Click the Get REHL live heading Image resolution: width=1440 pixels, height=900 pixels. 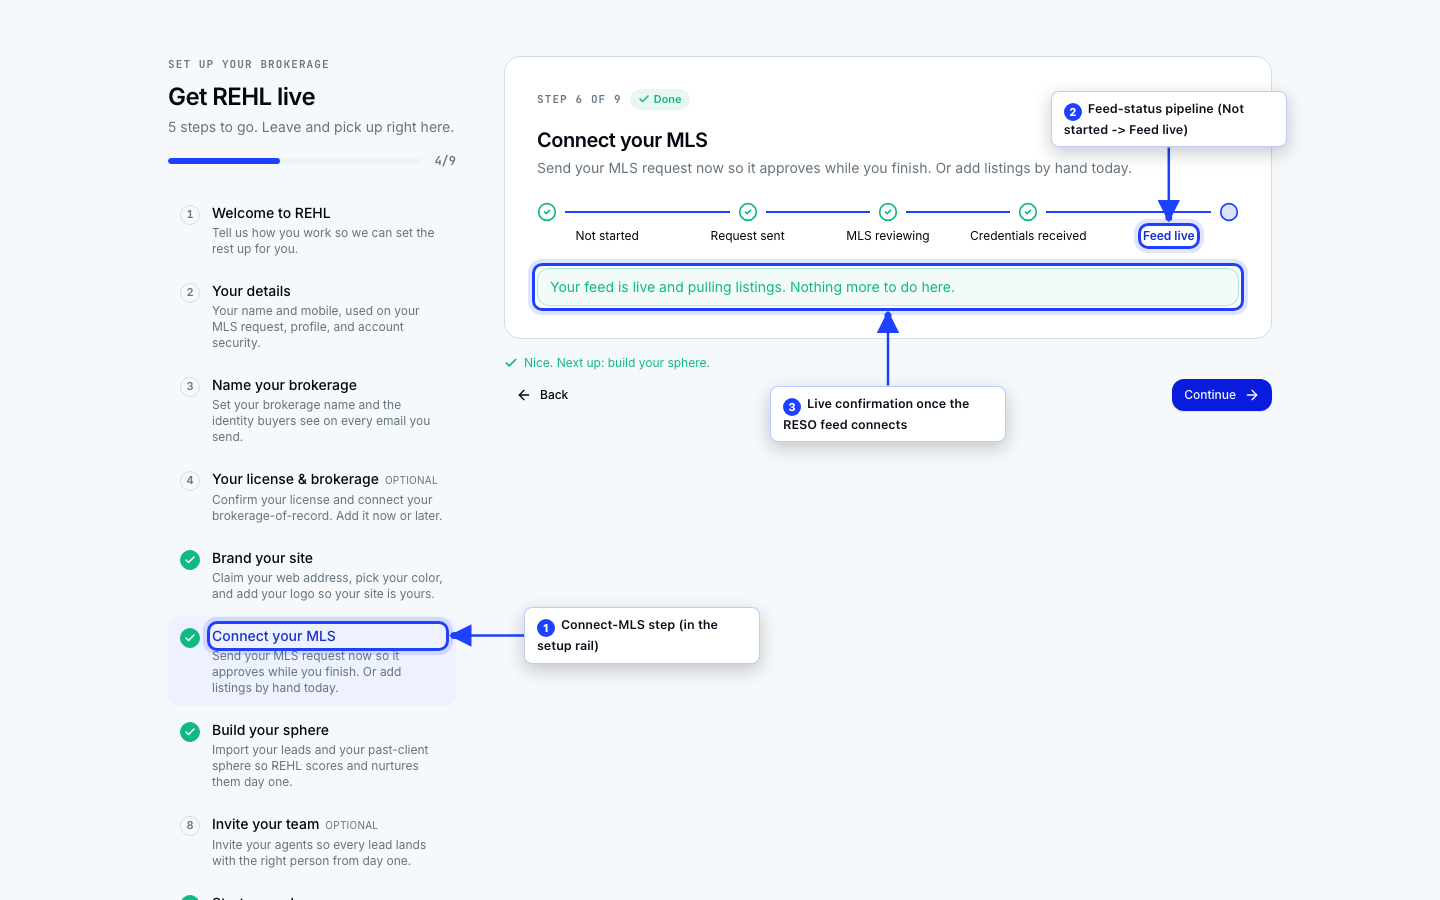pyautogui.click(x=242, y=97)
